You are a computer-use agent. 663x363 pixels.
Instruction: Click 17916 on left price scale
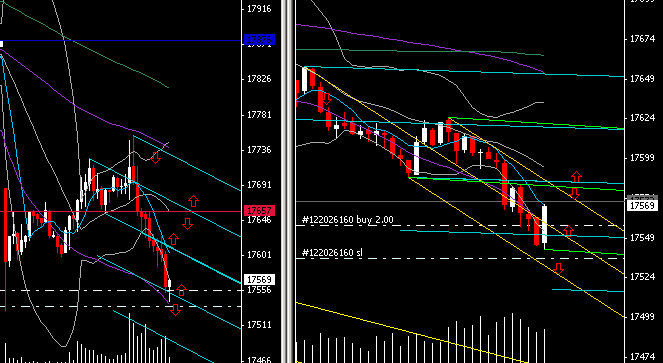(259, 9)
